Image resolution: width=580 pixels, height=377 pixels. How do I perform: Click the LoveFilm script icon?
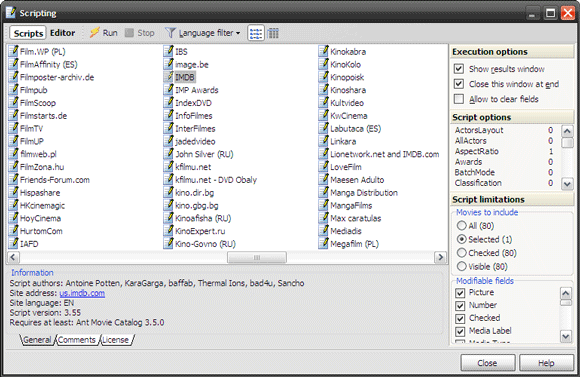(x=323, y=166)
